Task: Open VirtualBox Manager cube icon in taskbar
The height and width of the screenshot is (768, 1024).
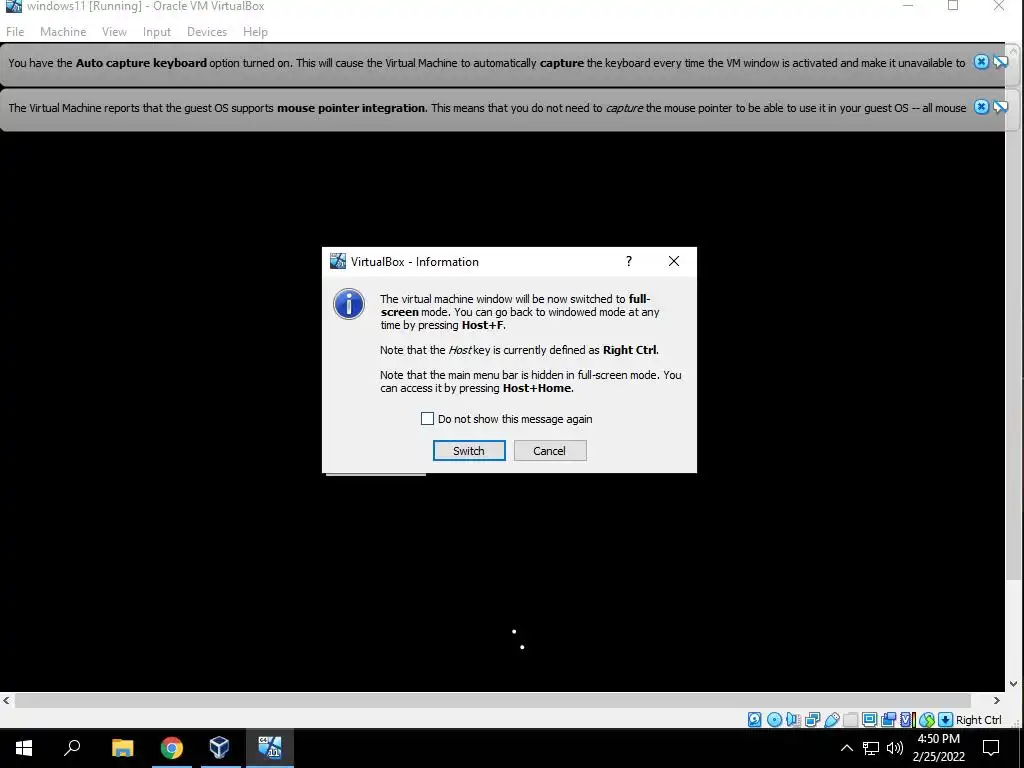Action: (219, 748)
